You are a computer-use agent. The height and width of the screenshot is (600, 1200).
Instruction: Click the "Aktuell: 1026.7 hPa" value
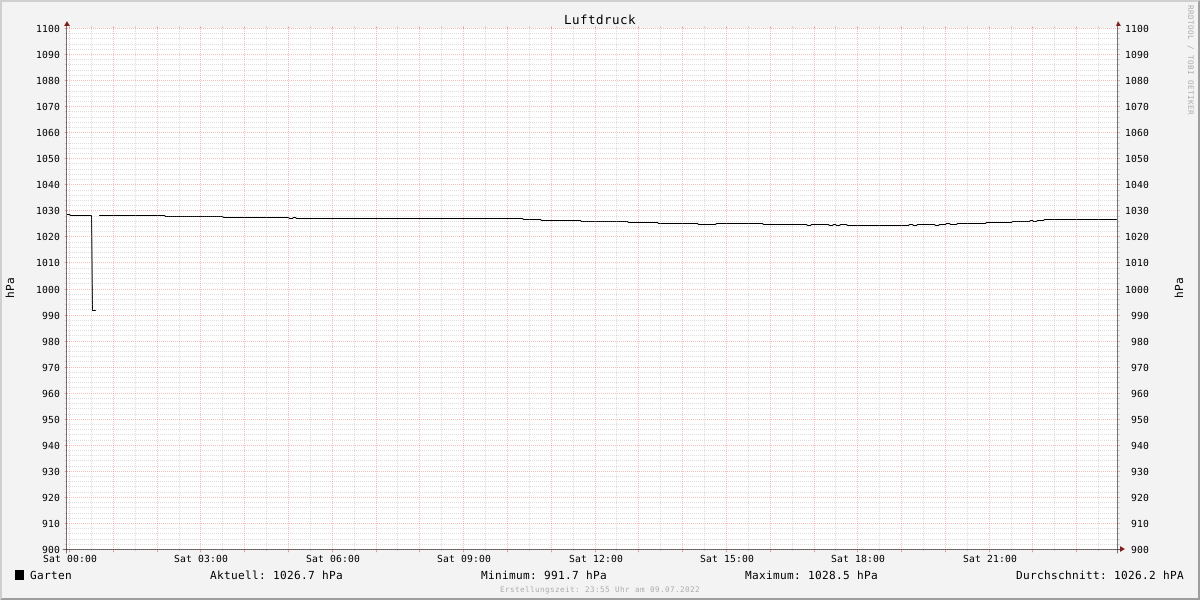click(x=276, y=575)
